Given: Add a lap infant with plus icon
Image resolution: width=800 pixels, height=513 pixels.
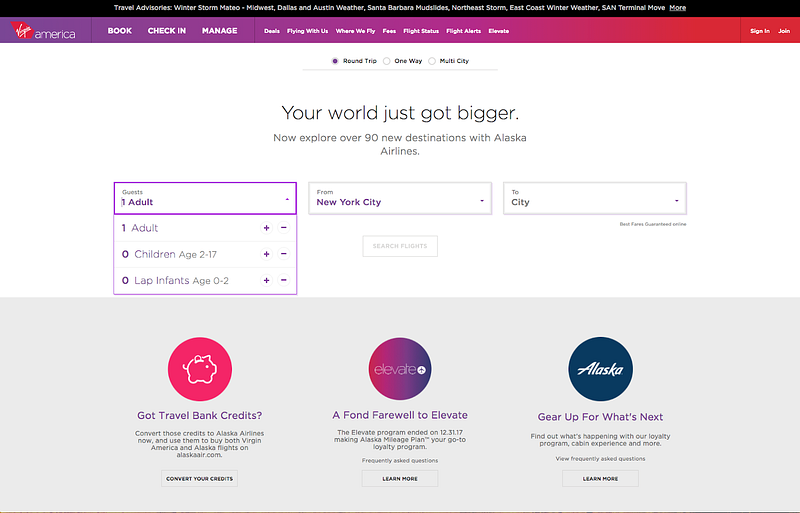Looking at the screenshot, I should point(266,280).
